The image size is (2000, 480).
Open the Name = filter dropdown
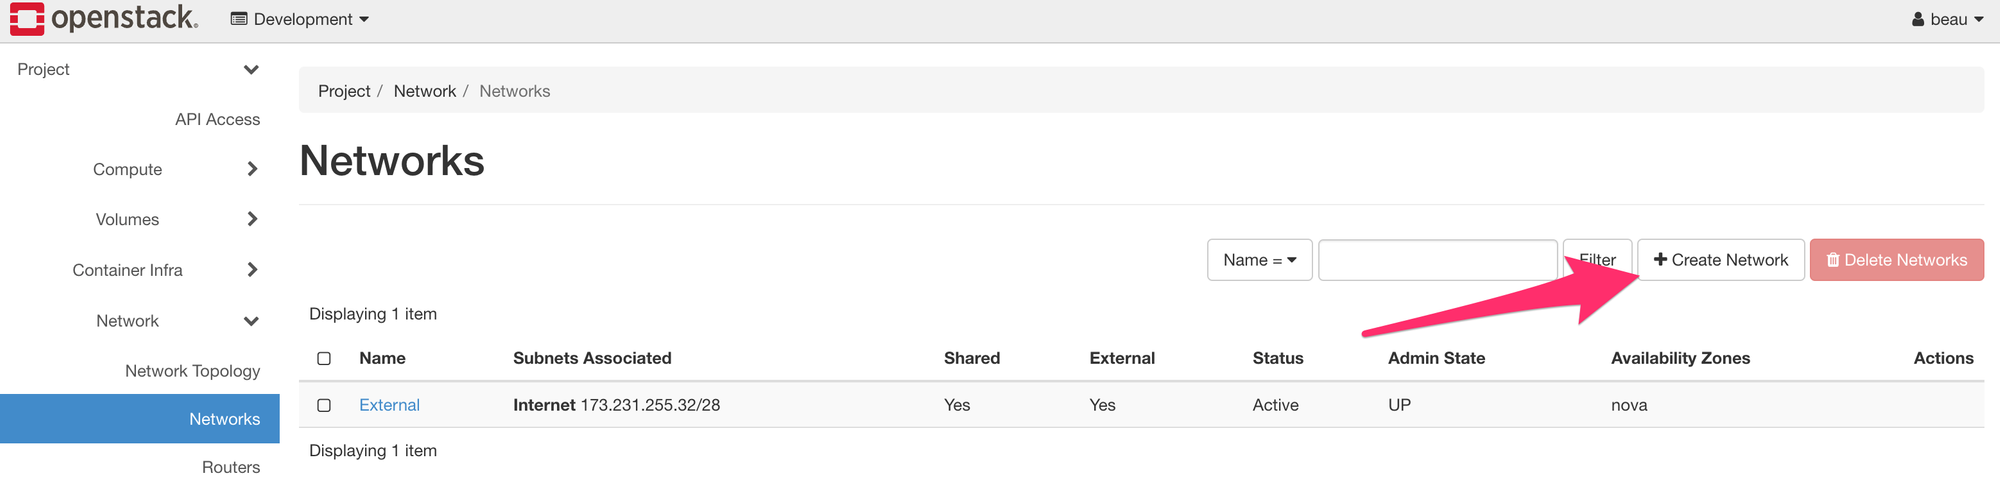[x=1260, y=260]
